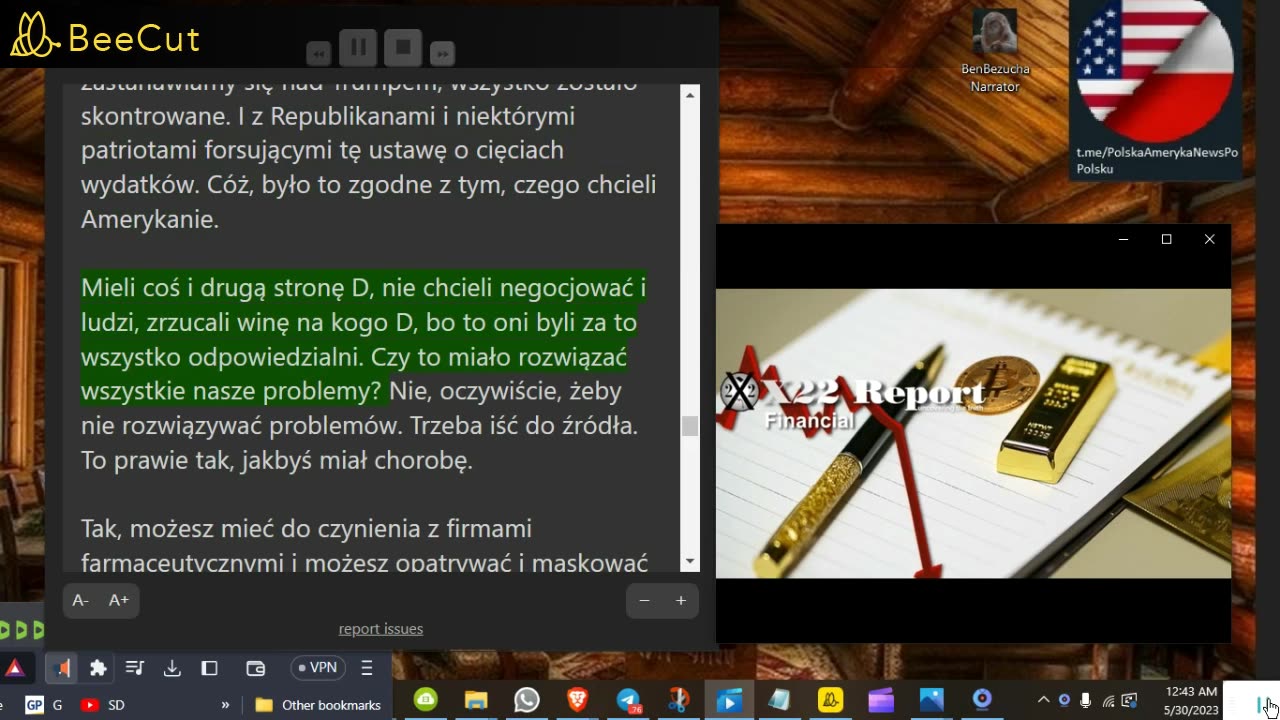Skip backward with the rewind button

click(319, 53)
